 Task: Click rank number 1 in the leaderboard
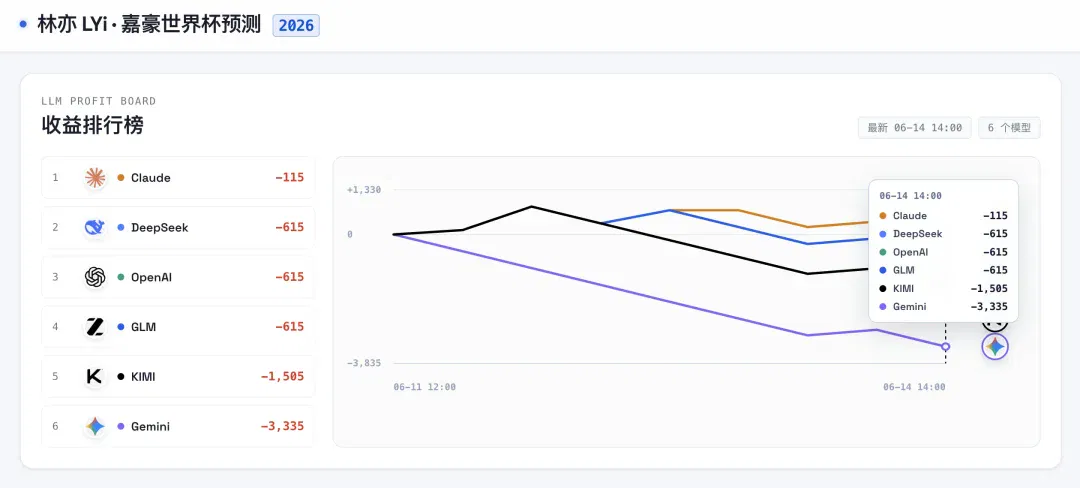55,178
